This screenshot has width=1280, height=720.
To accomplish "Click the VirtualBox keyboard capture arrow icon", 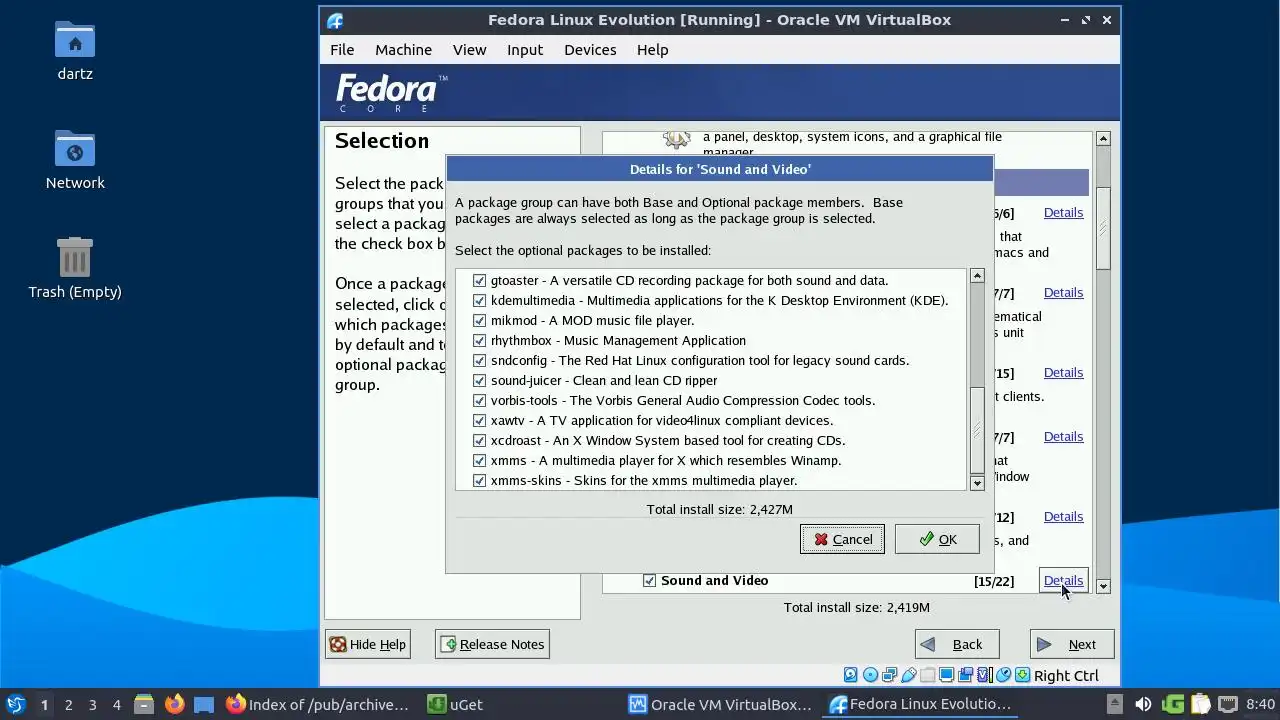I will pyautogui.click(x=1022, y=675).
